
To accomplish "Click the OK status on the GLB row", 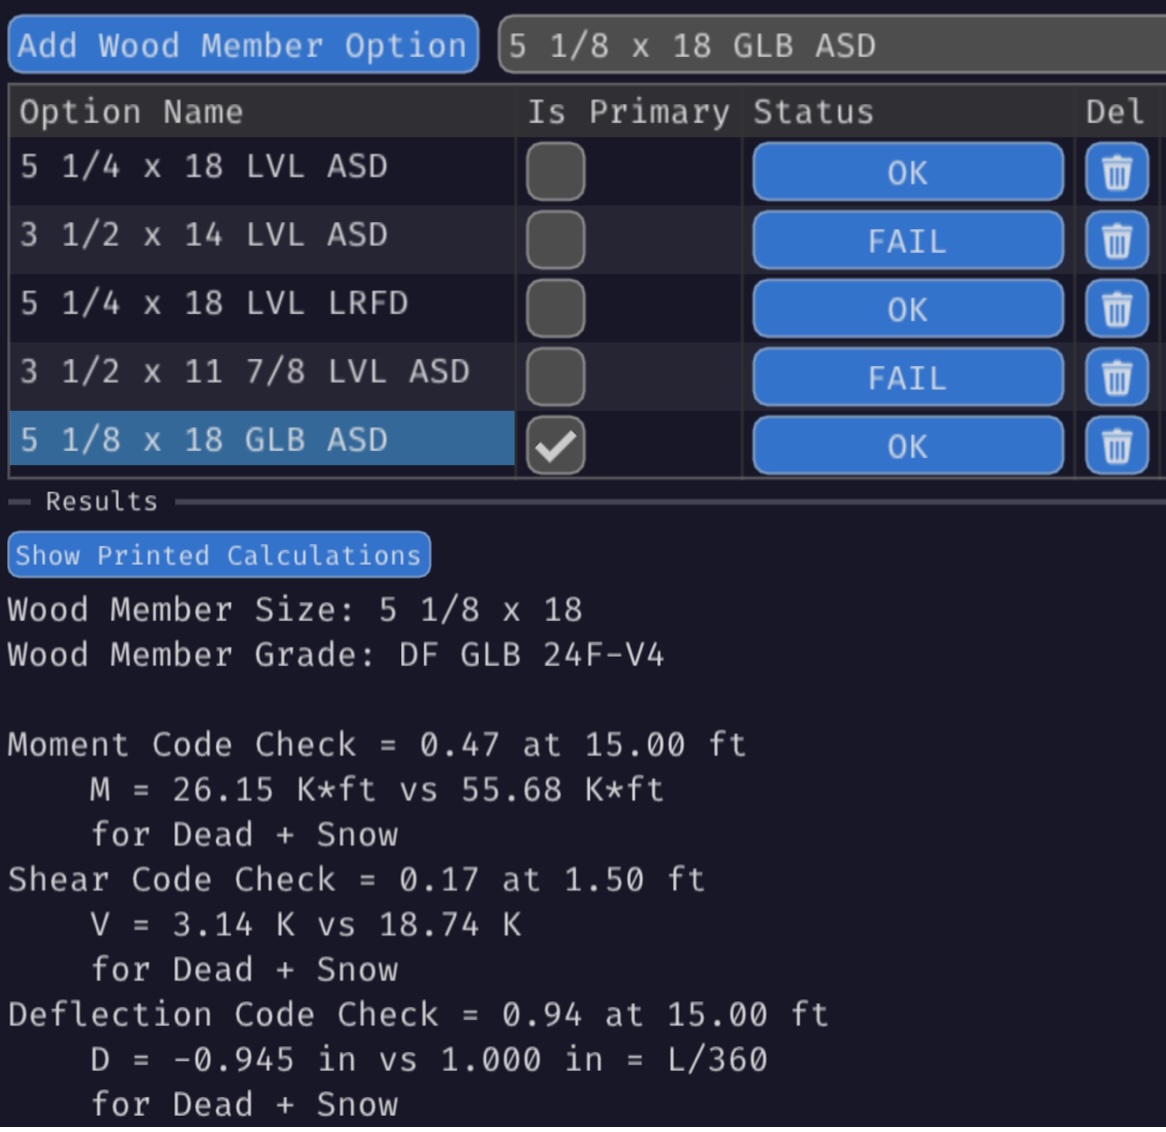I will coord(906,446).
